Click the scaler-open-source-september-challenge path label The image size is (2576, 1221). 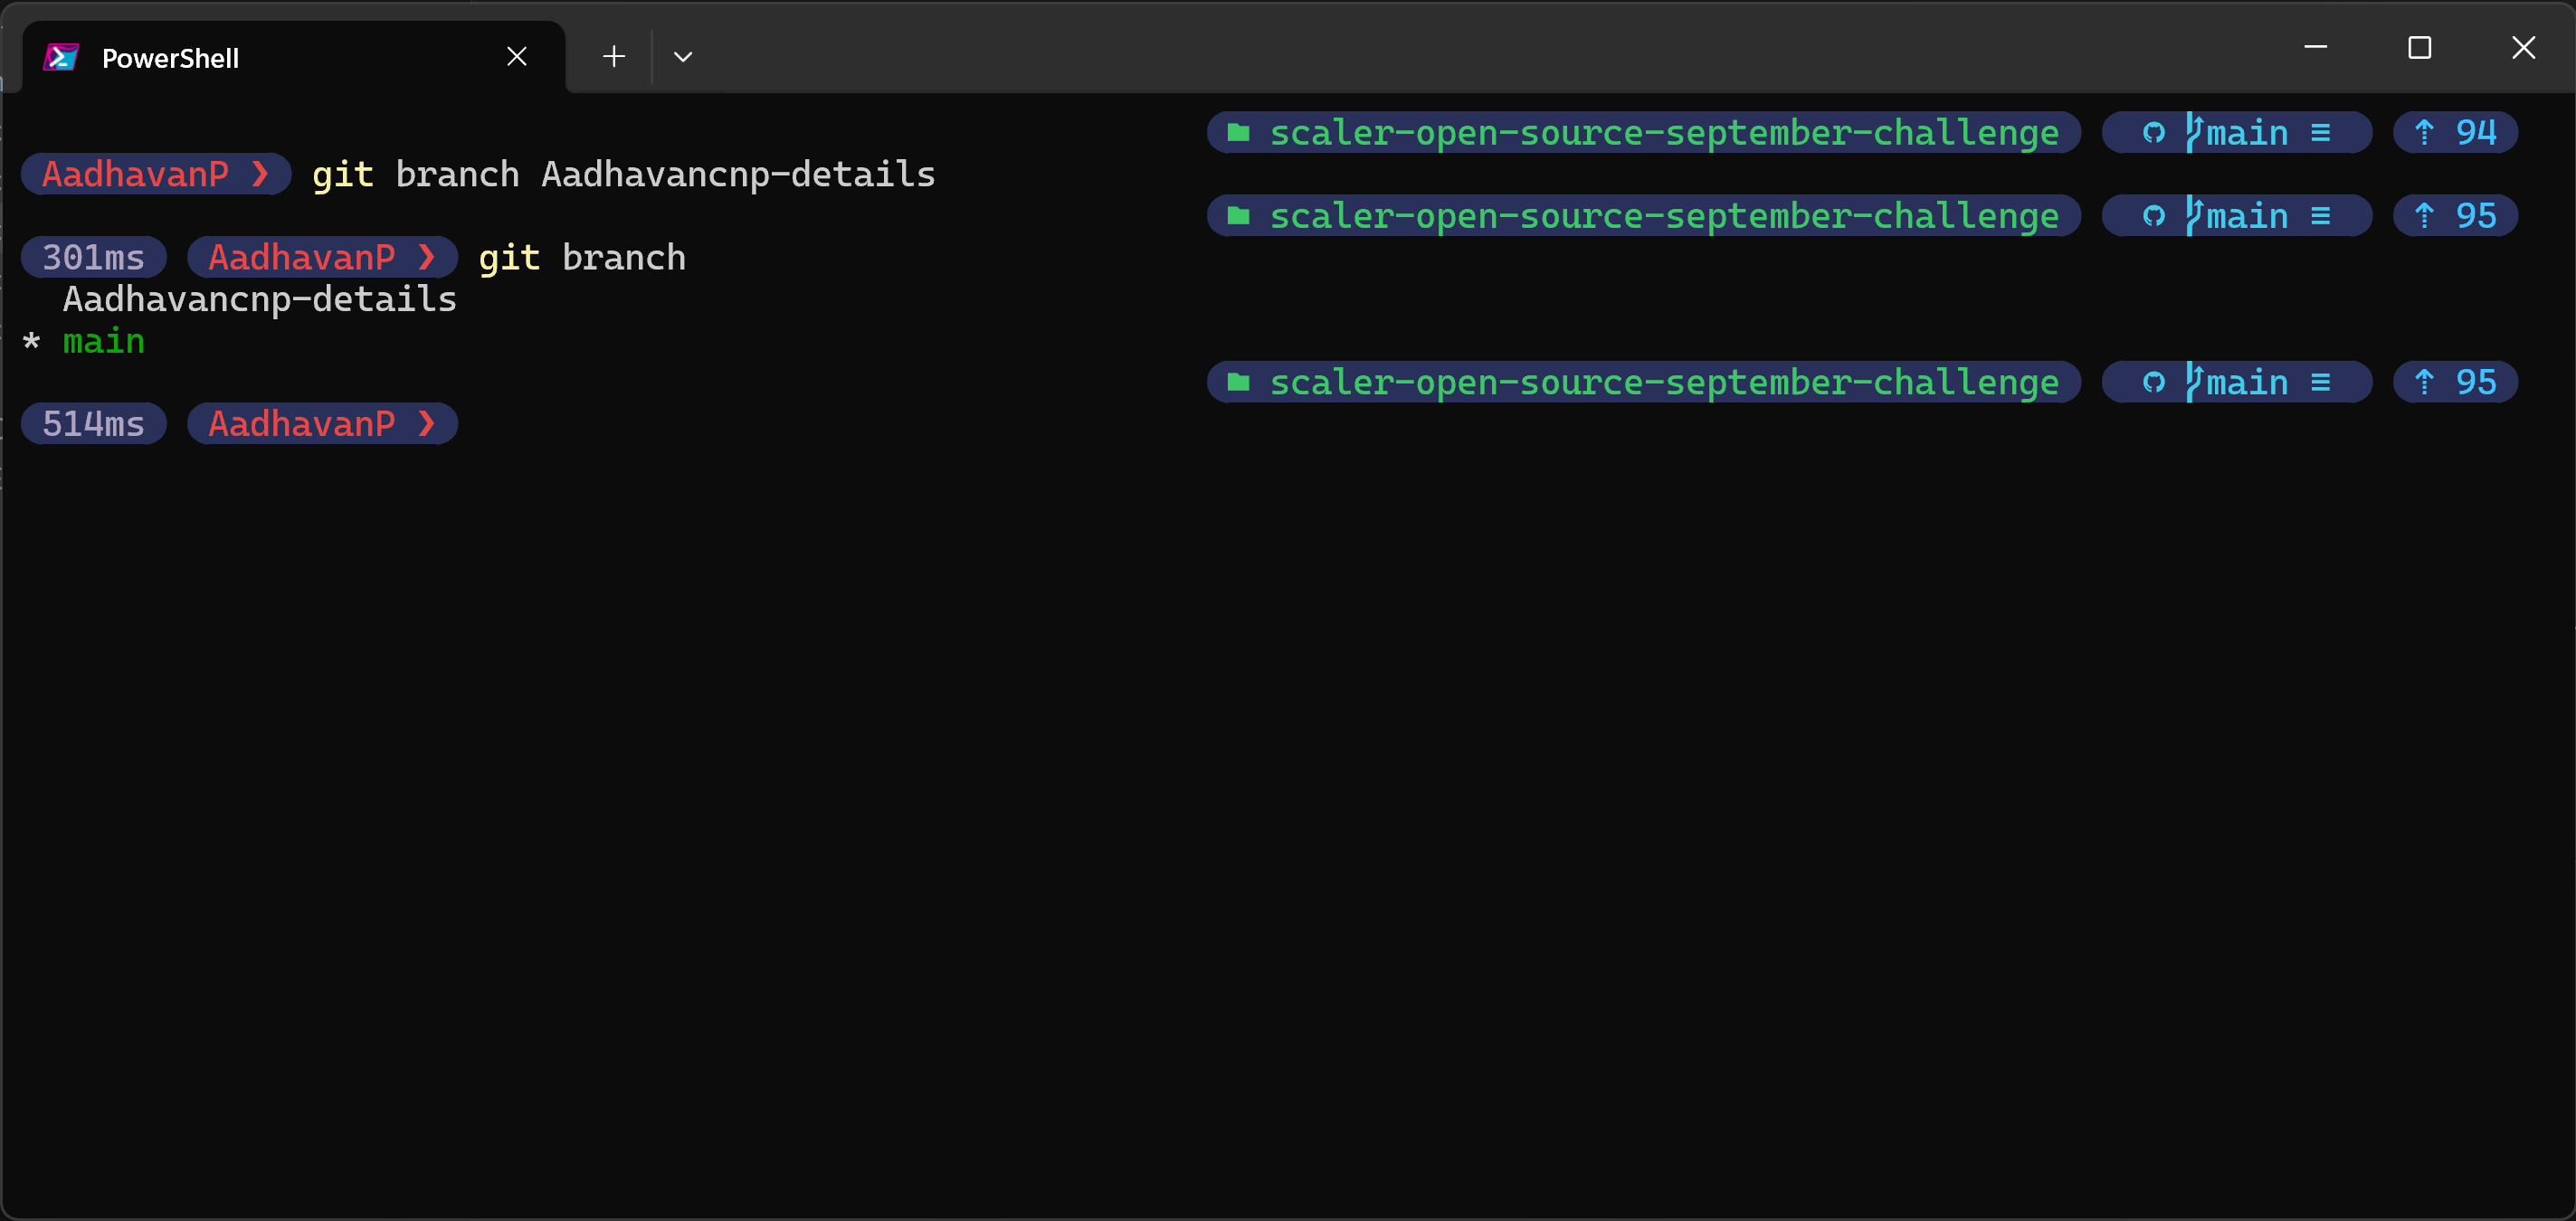click(x=1664, y=131)
